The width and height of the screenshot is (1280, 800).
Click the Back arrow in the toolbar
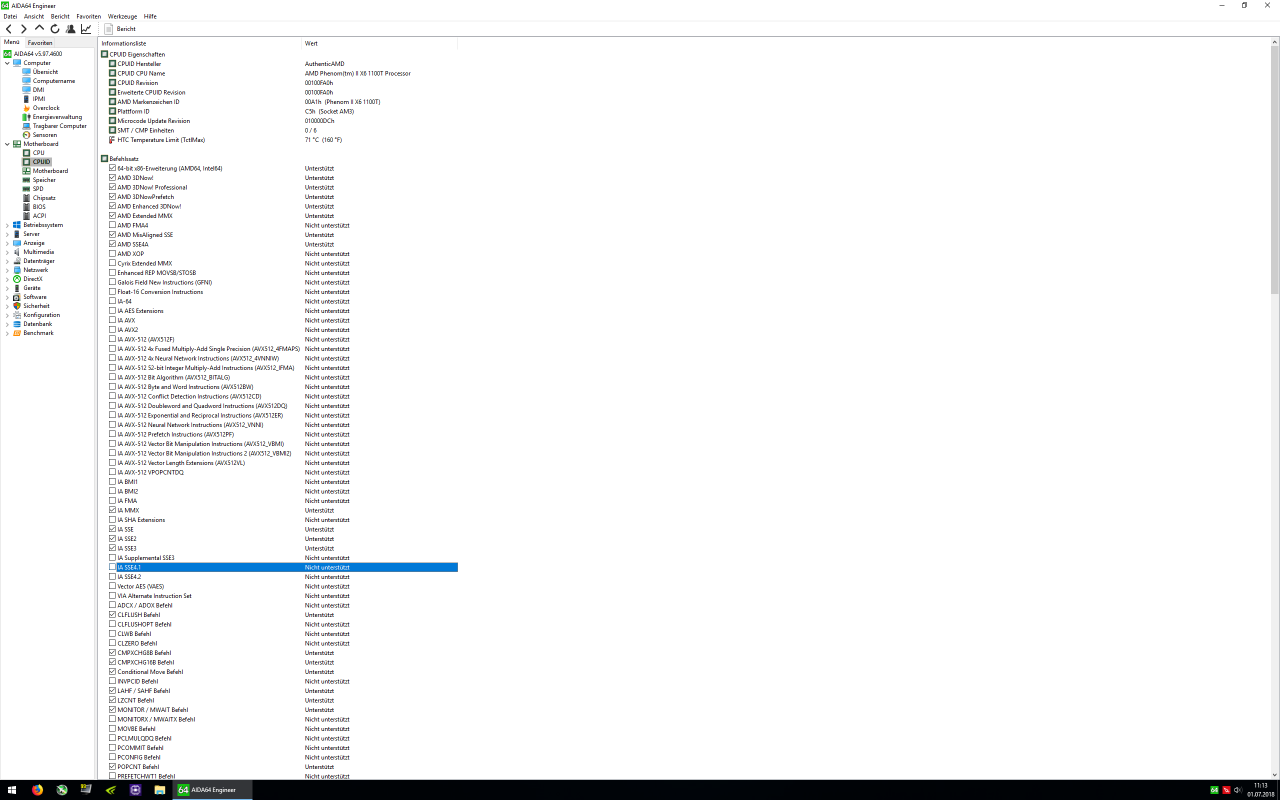9,29
